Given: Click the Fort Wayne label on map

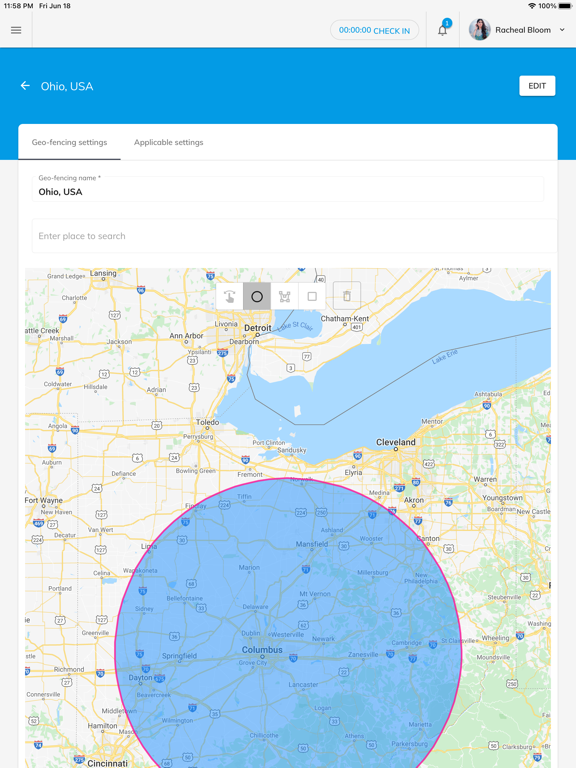Looking at the screenshot, I should (x=44, y=500).
